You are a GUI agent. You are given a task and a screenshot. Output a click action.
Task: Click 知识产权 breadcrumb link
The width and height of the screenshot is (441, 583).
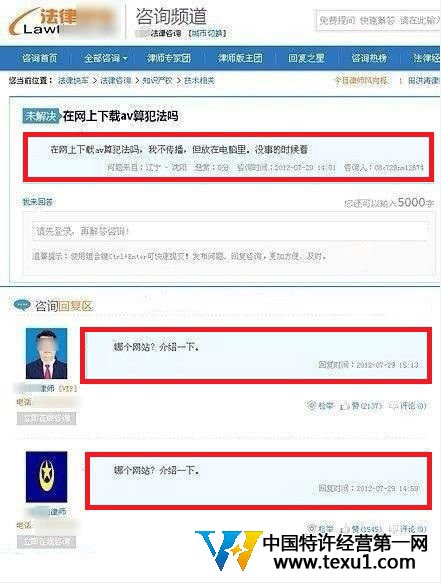coord(157,80)
